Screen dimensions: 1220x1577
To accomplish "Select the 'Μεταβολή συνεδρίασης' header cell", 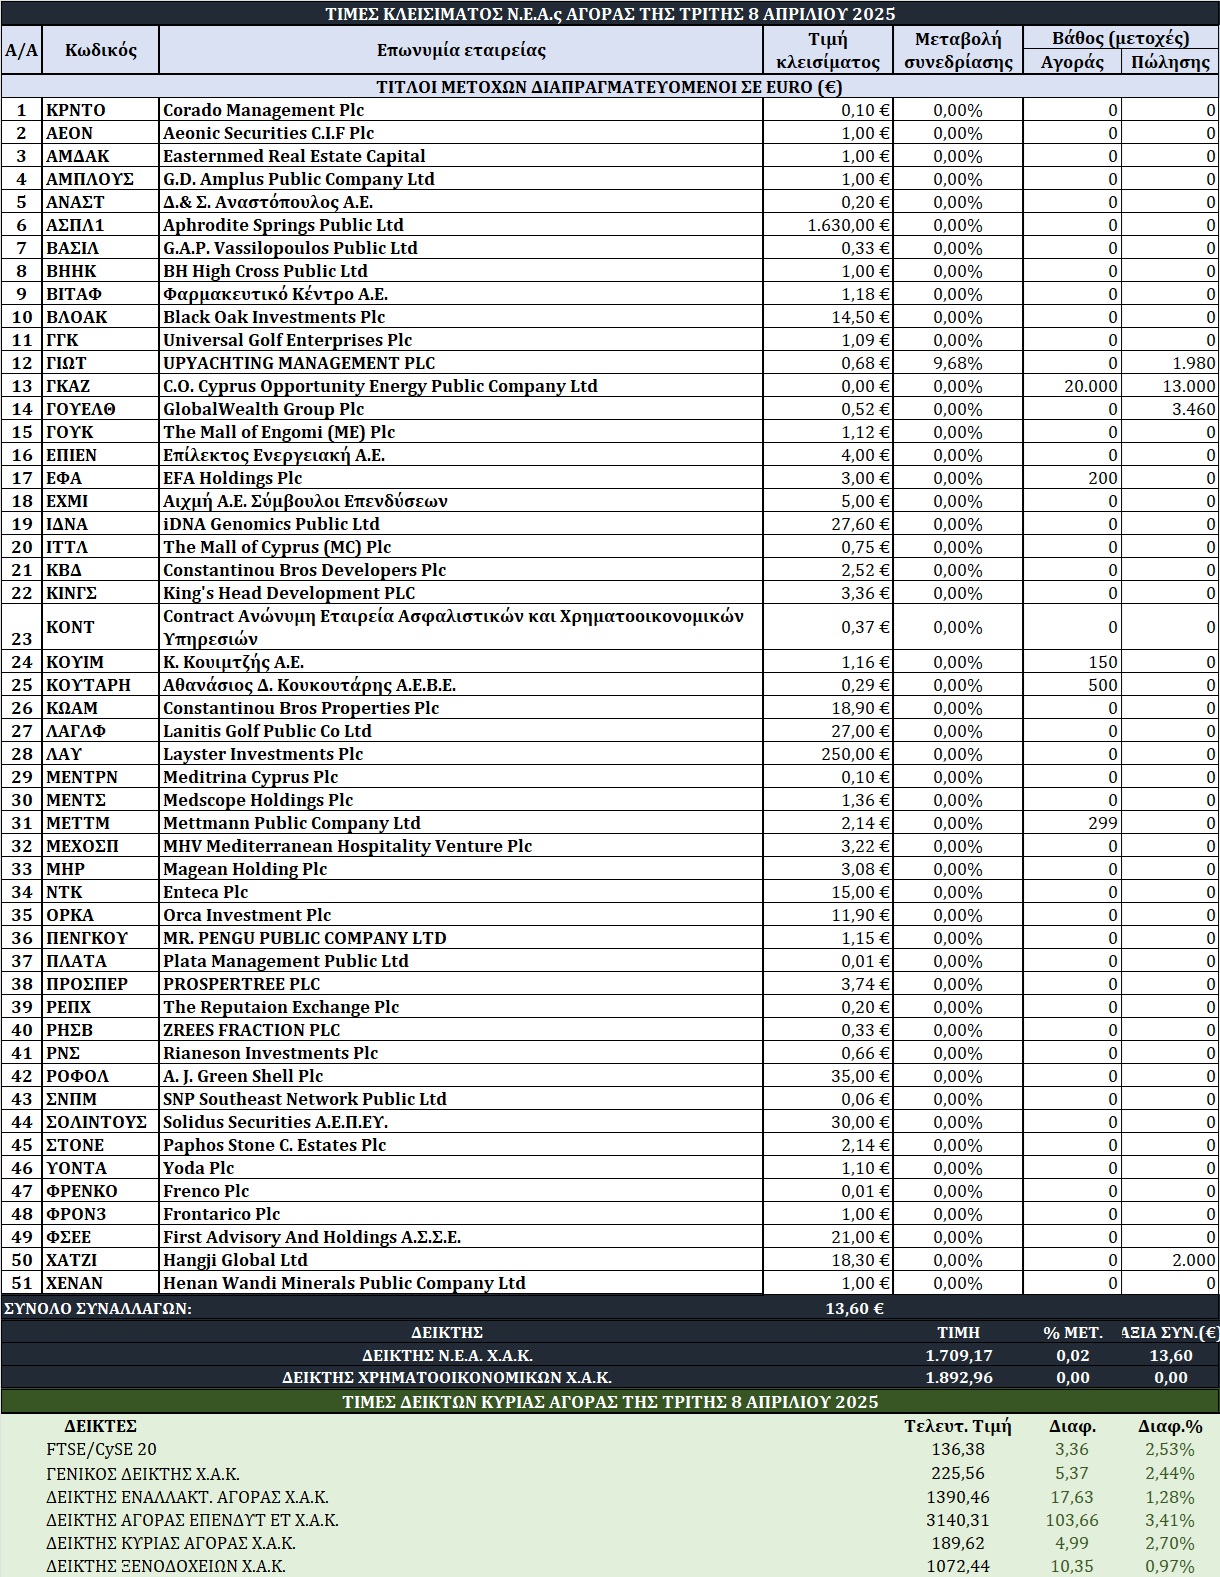I will [x=959, y=50].
